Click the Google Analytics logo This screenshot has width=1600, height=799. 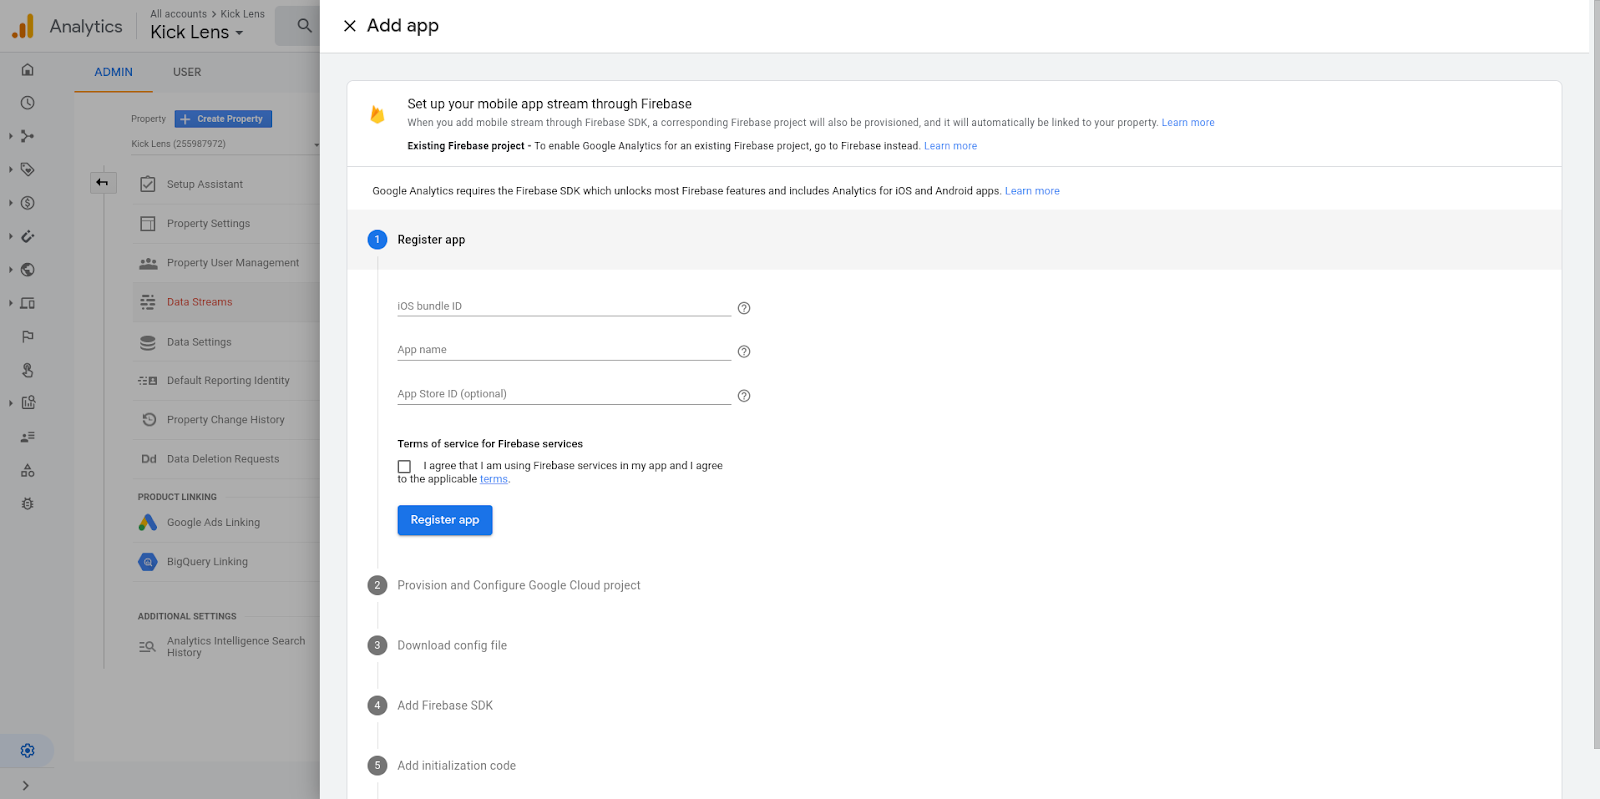tap(23, 26)
